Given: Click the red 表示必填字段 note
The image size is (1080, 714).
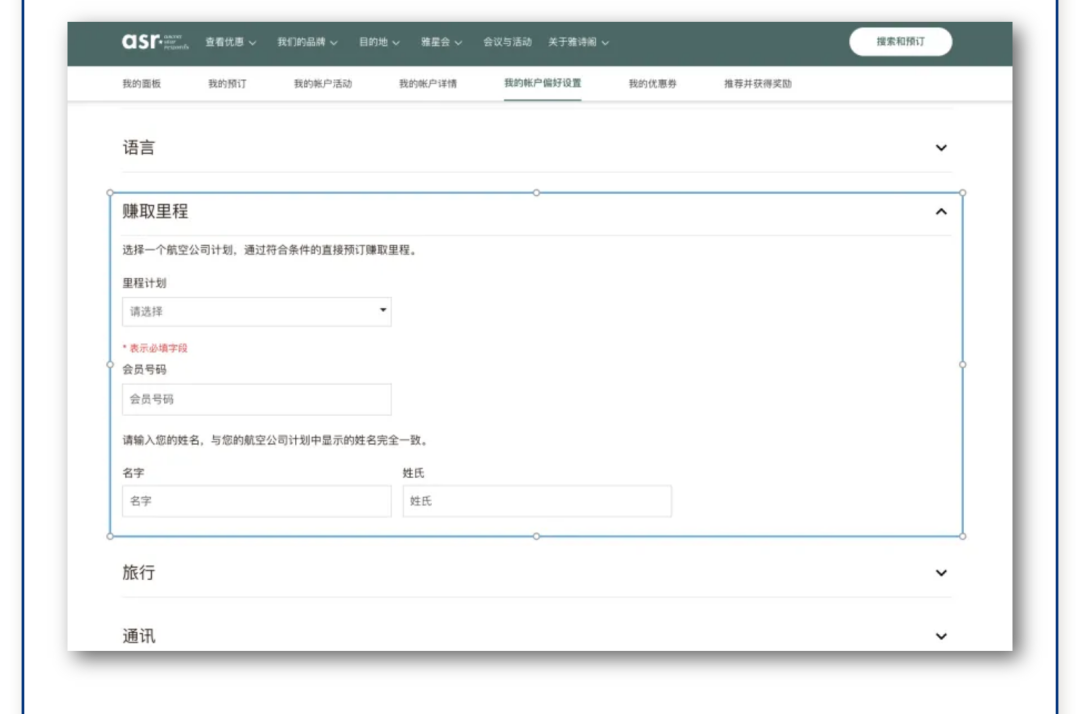Looking at the screenshot, I should click(x=155, y=348).
